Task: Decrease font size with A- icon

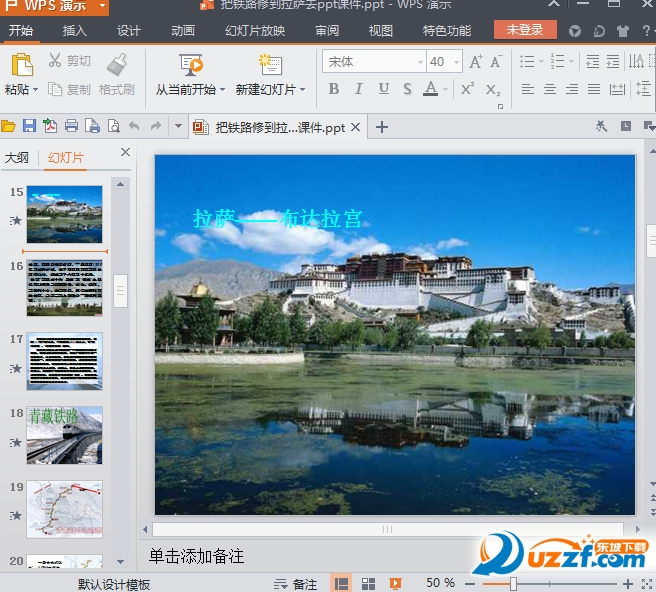Action: coord(496,62)
